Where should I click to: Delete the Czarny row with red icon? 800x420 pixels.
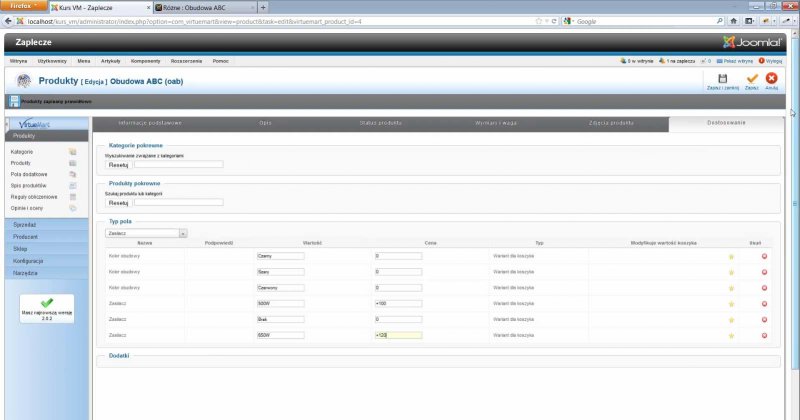coord(764,256)
